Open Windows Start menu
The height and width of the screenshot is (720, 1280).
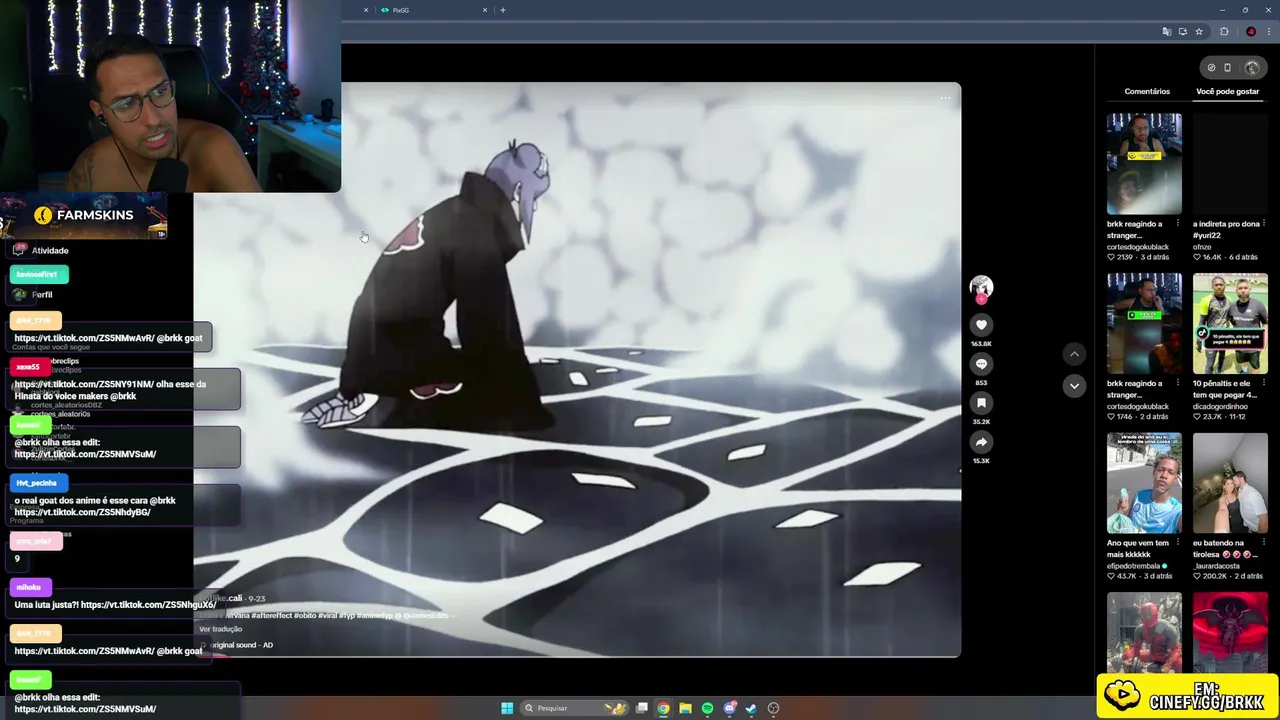click(507, 708)
